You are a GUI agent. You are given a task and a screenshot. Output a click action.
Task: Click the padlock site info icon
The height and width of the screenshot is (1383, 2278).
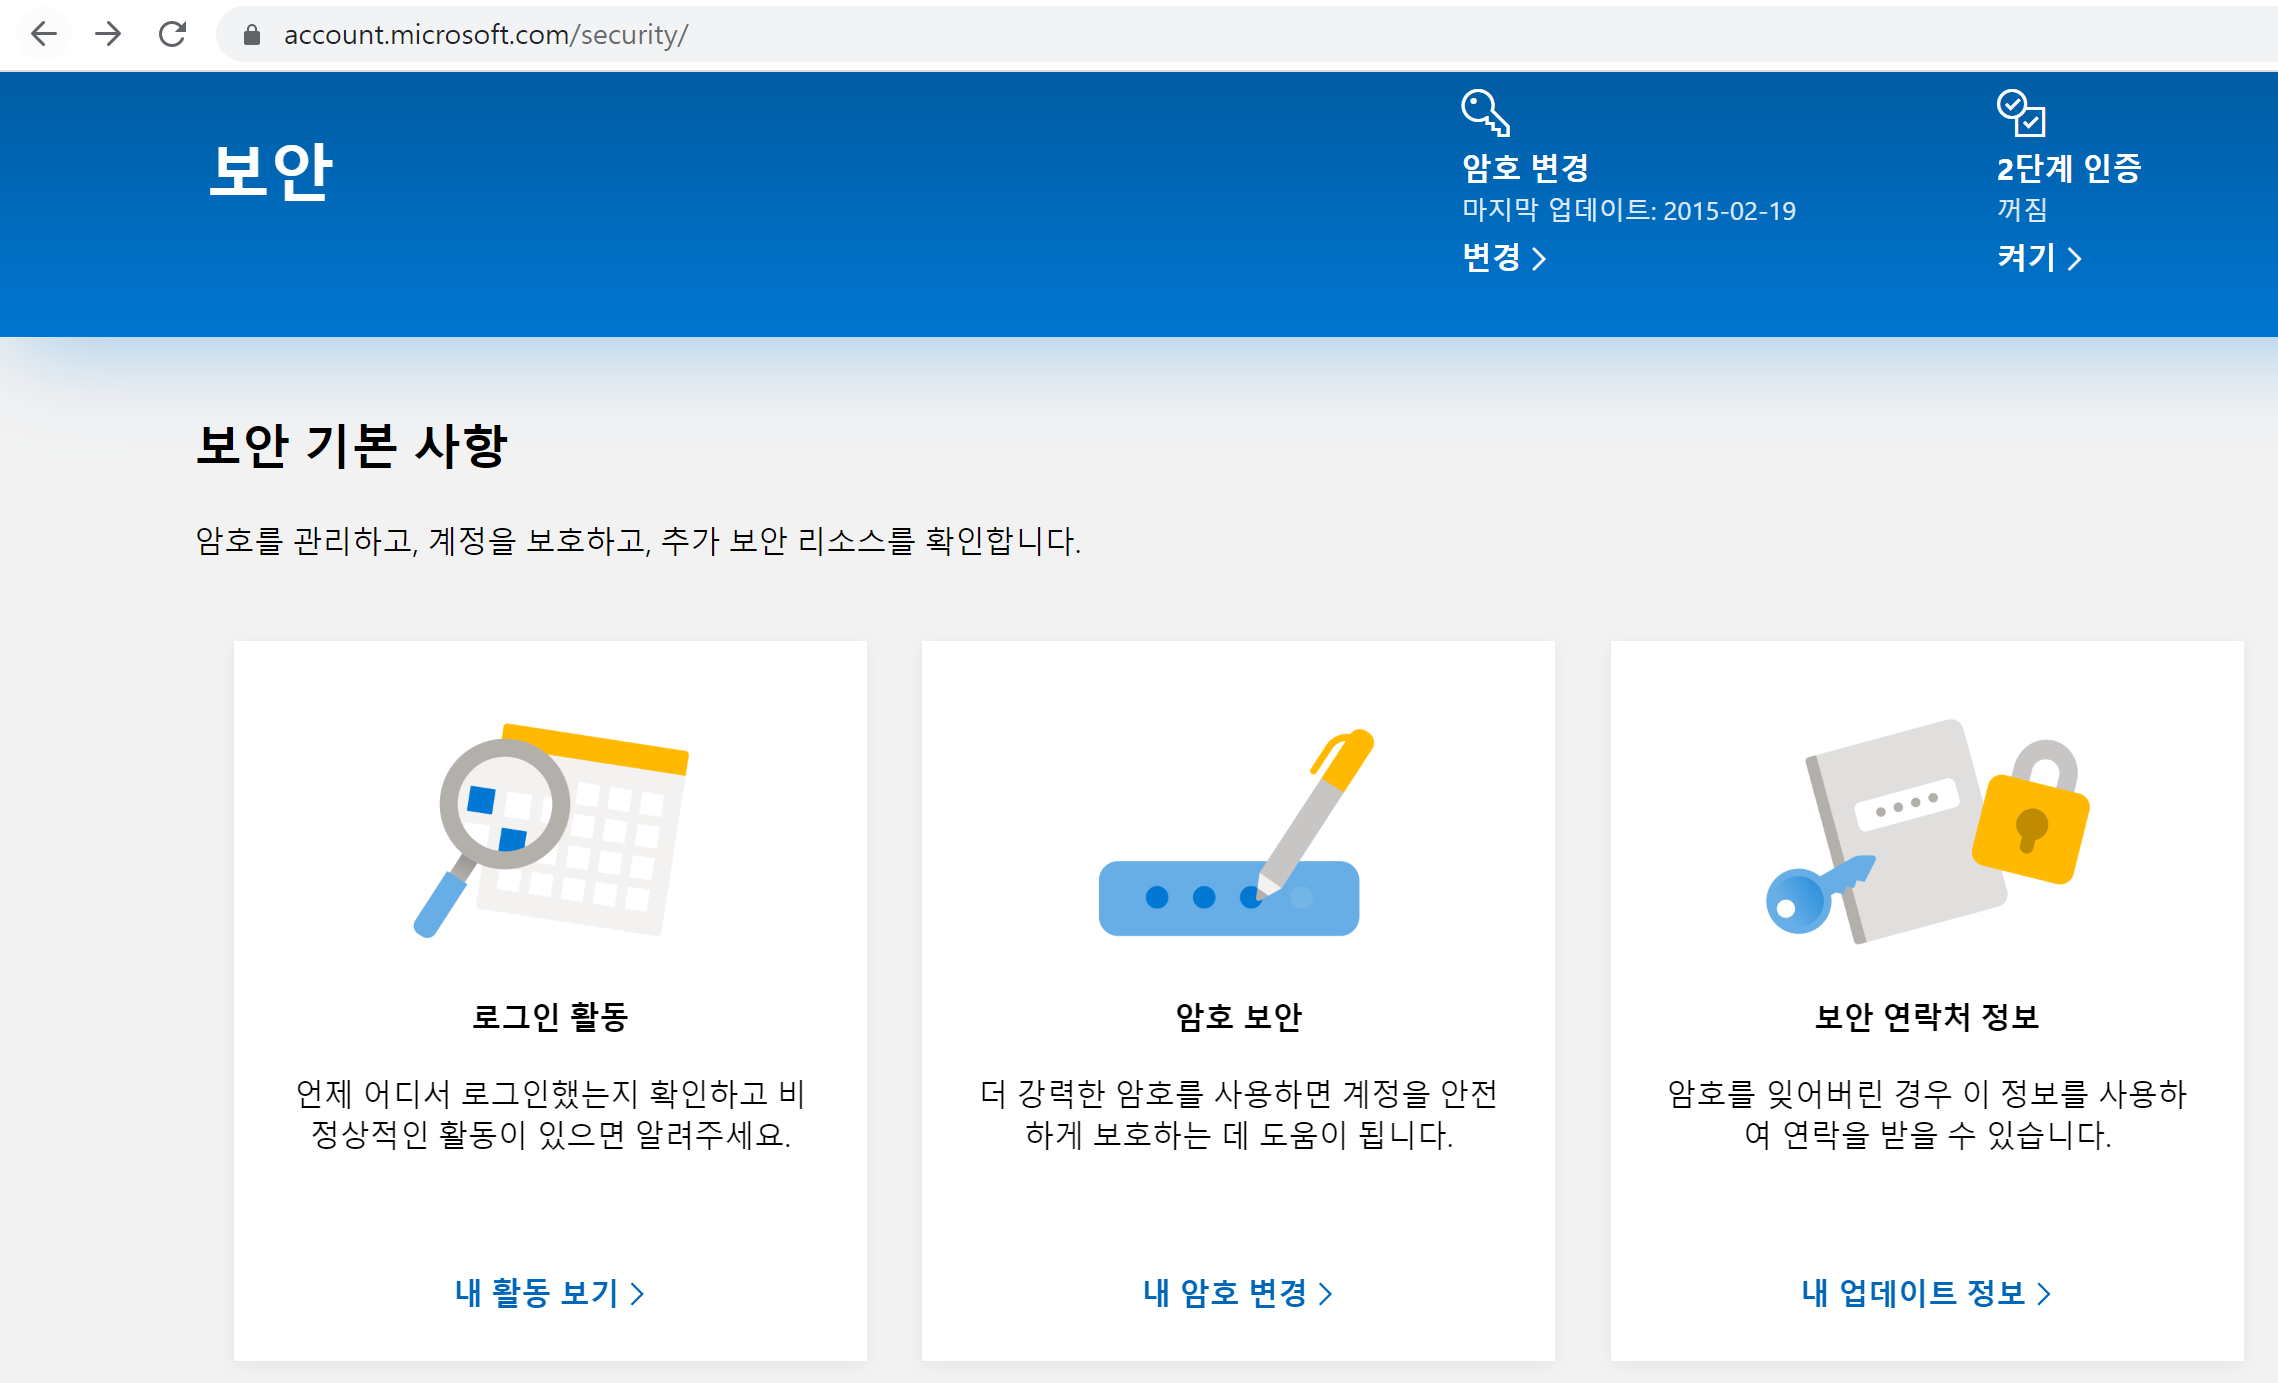[252, 35]
